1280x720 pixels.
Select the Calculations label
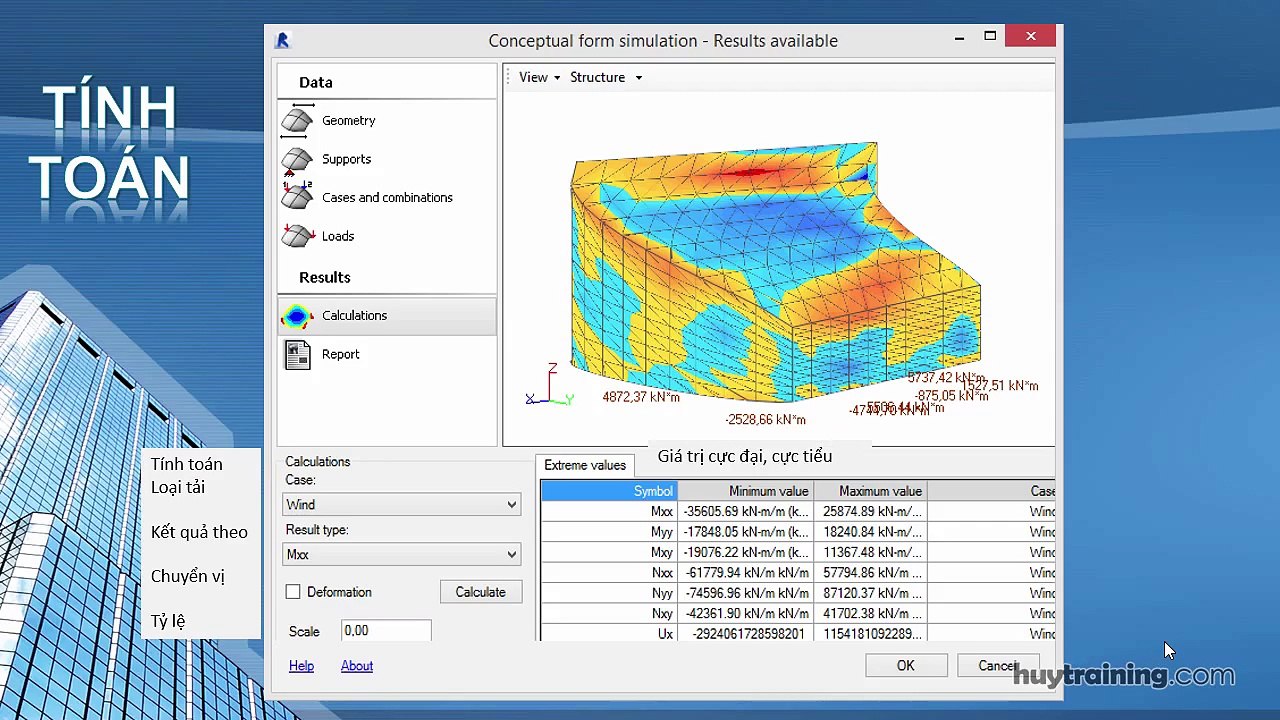[354, 315]
